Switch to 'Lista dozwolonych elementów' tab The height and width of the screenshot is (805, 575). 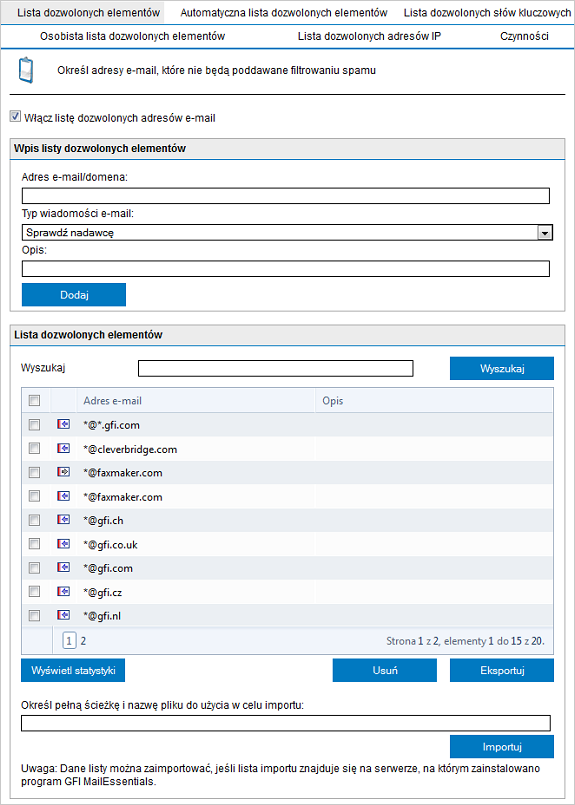pos(88,13)
